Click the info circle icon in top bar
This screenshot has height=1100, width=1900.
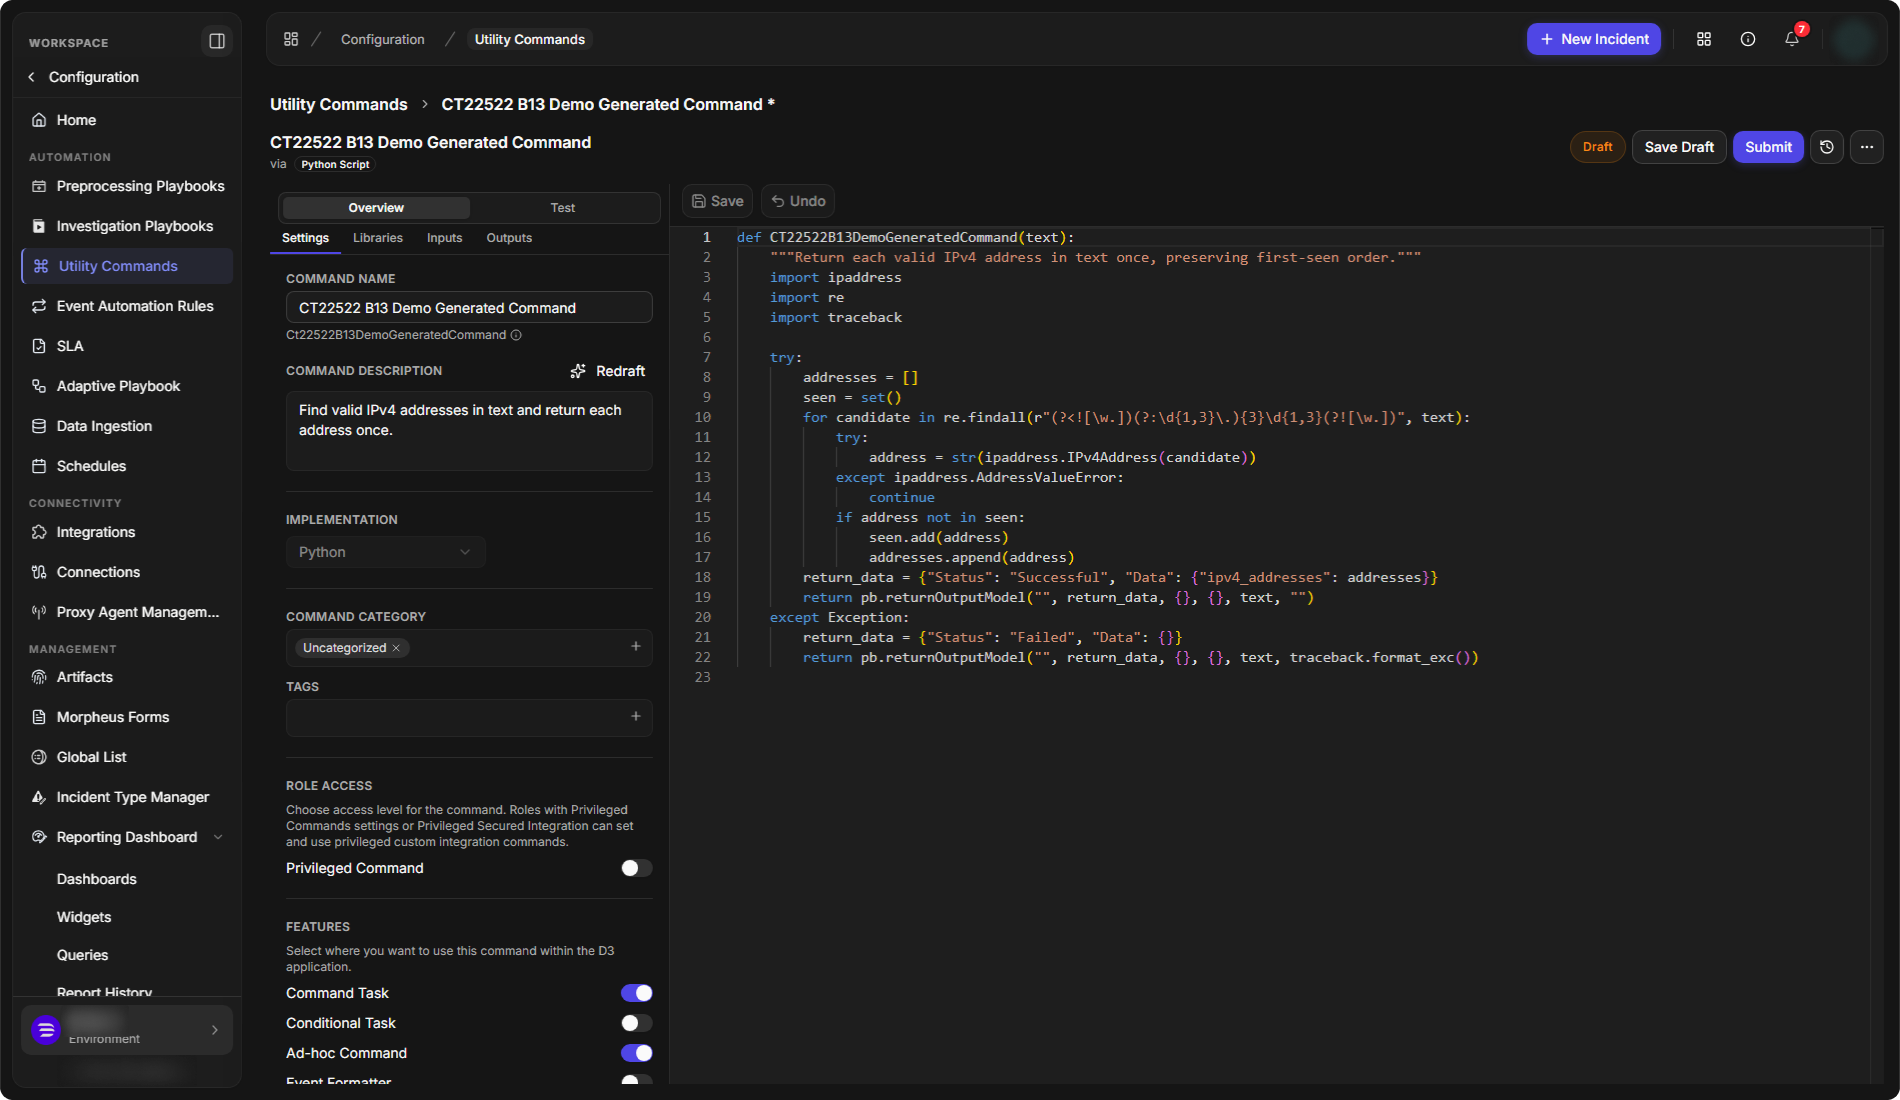pyautogui.click(x=1748, y=39)
